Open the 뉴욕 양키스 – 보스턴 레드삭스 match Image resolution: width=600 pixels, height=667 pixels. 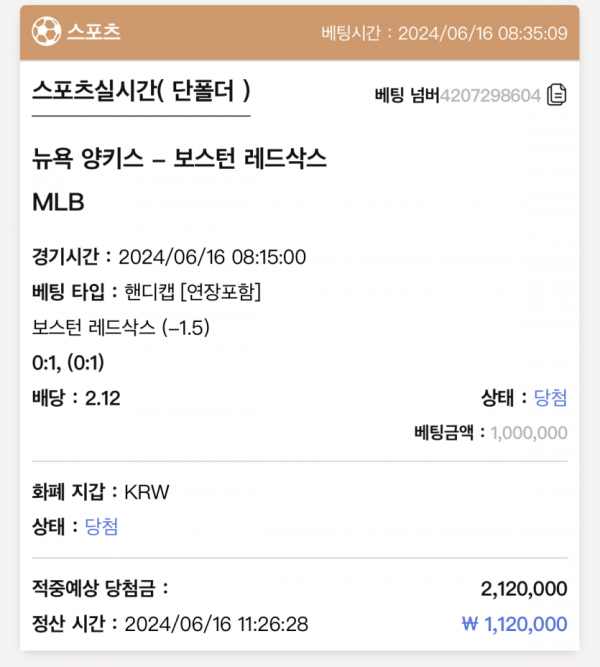(180, 158)
